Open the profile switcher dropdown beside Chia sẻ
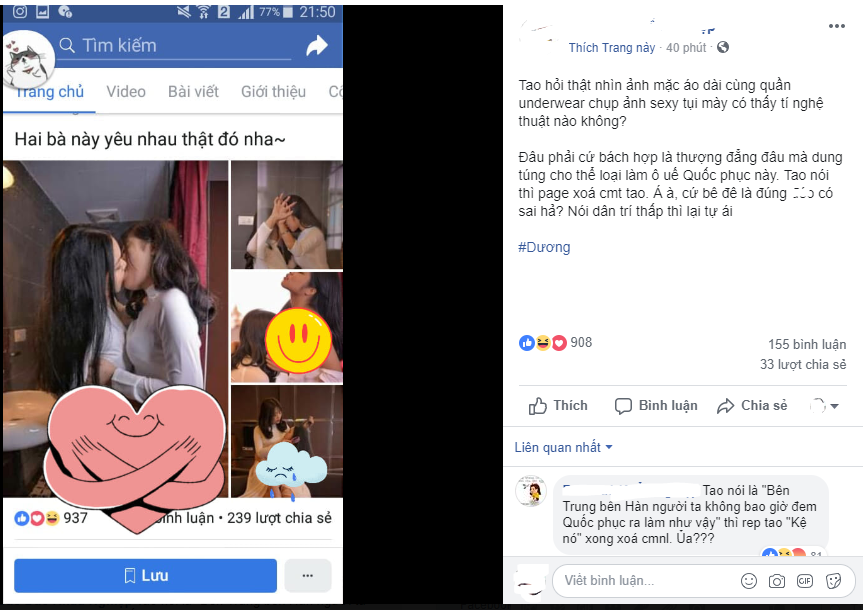The height and width of the screenshot is (610, 863). [824, 406]
